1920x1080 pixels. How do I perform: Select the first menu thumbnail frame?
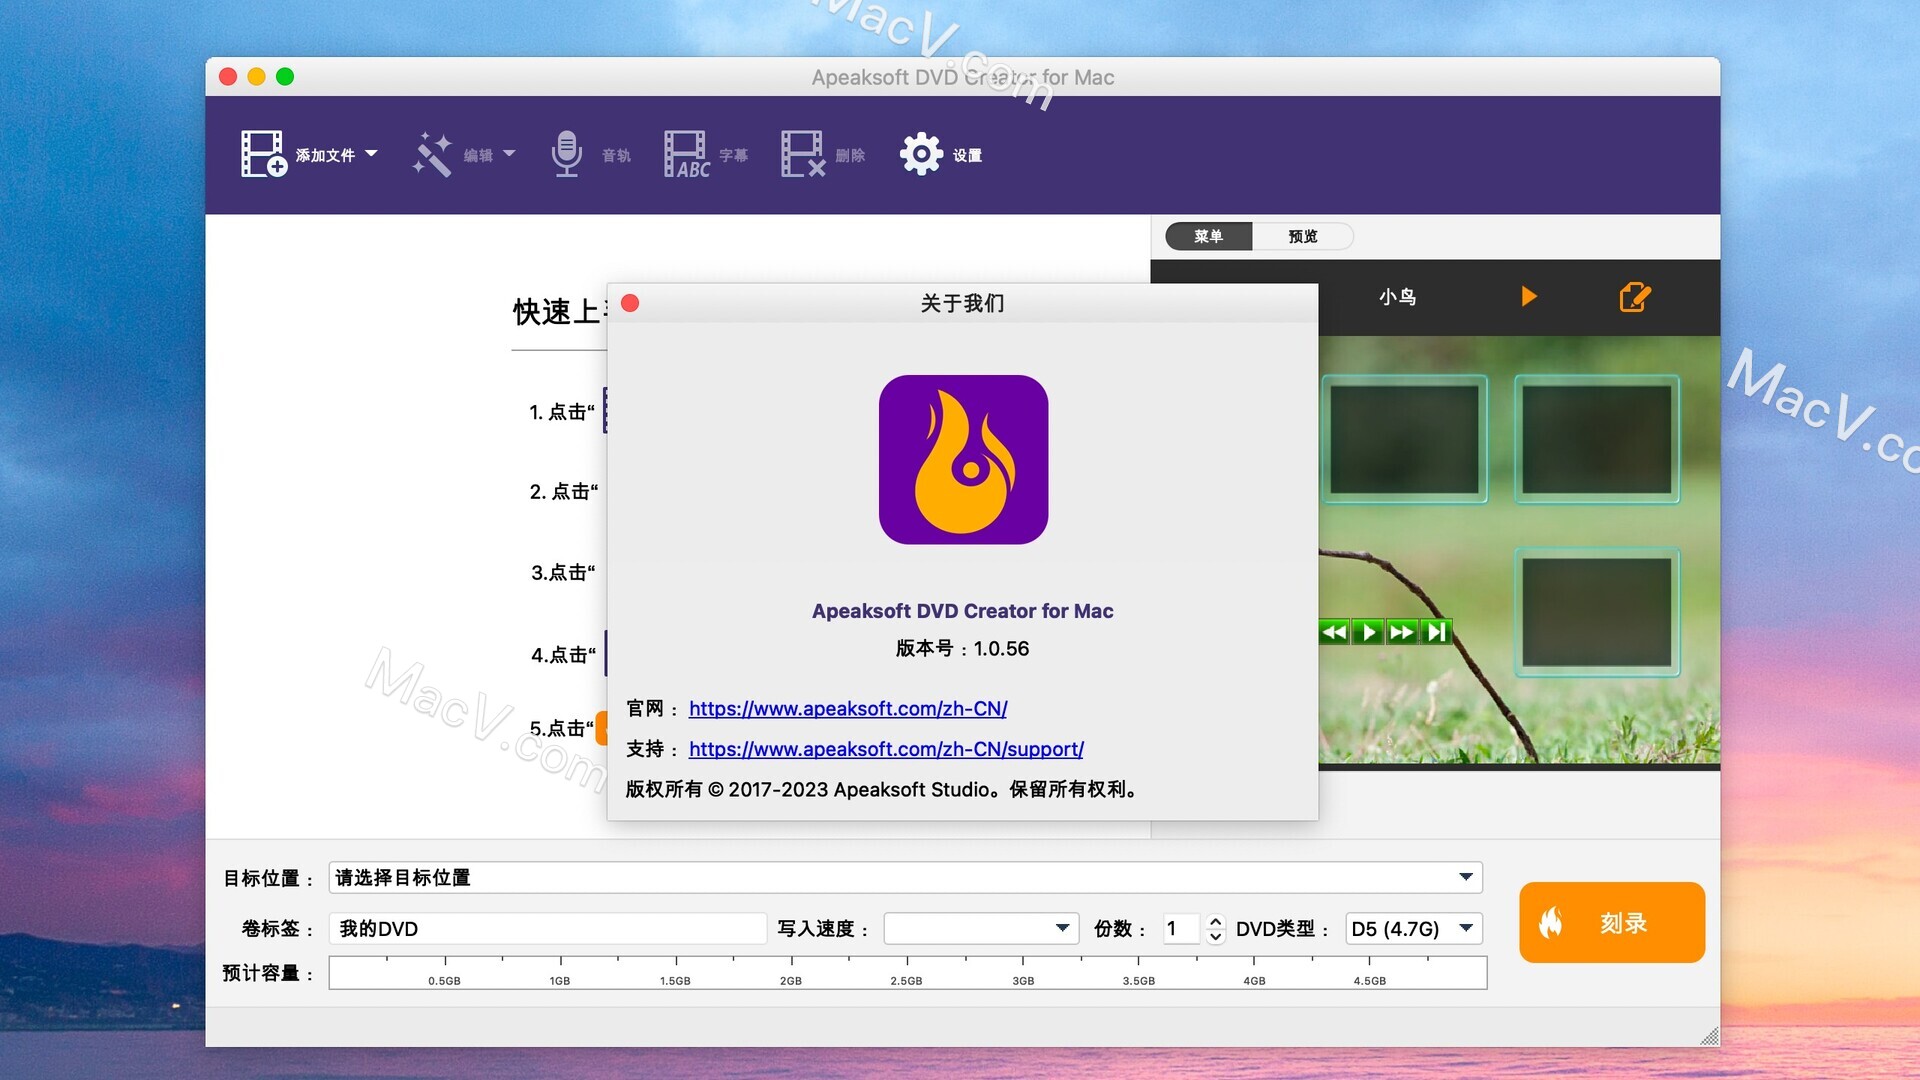coord(1403,439)
